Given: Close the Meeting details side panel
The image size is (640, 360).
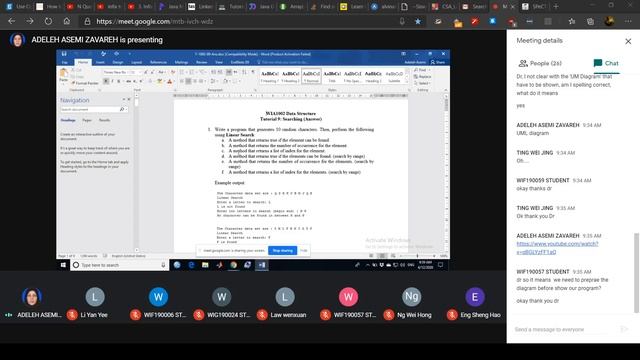Looking at the screenshot, I should pyautogui.click(x=628, y=41).
